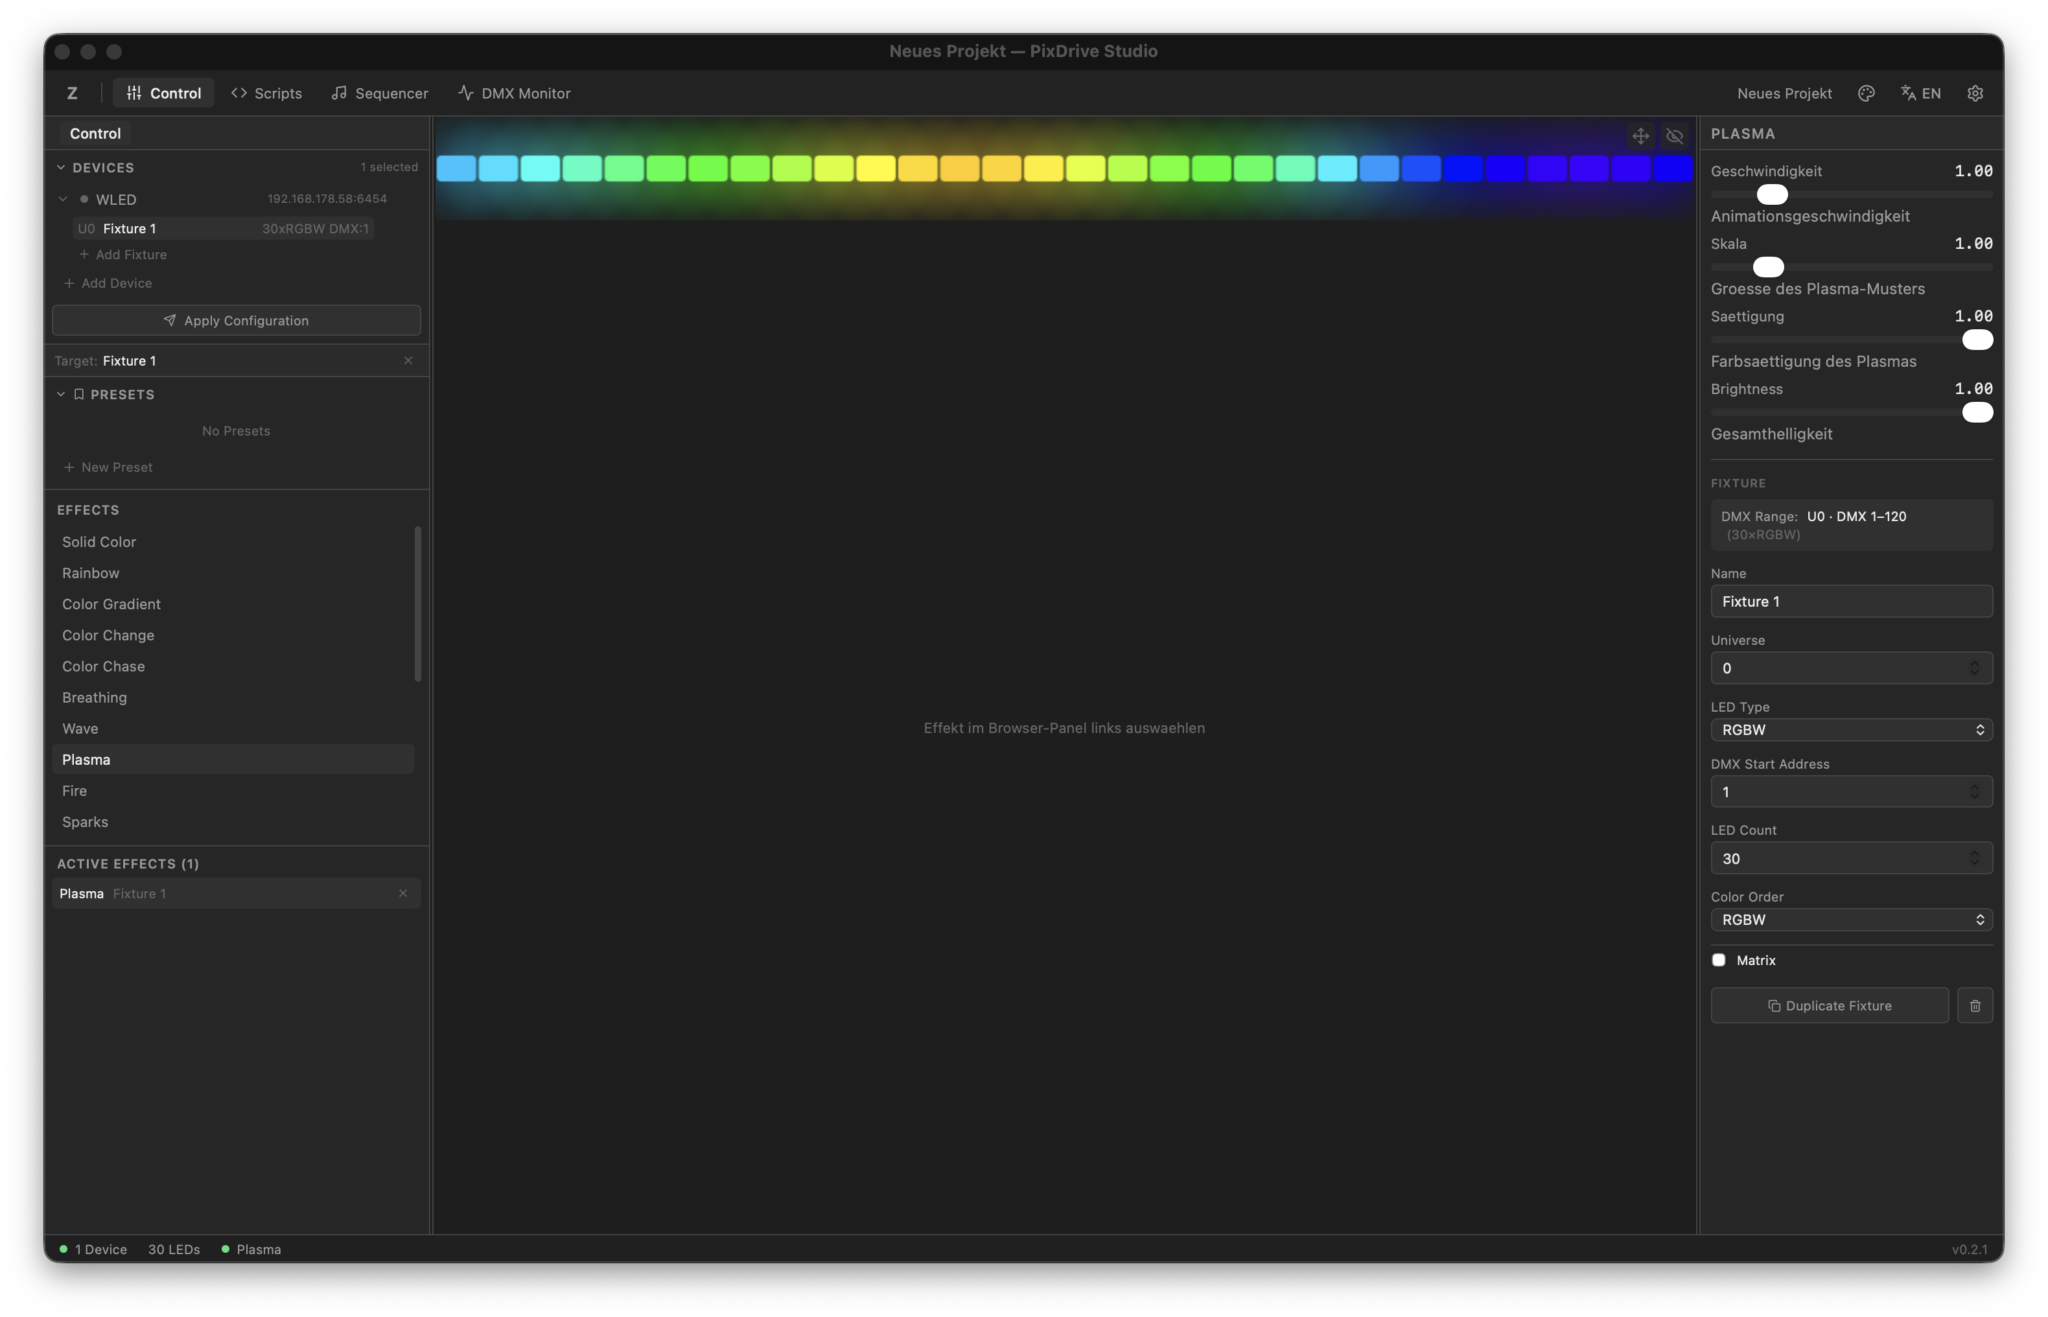Image resolution: width=2048 pixels, height=1317 pixels.
Task: Click the Z logo icon in toolbar
Action: pyautogui.click(x=72, y=93)
